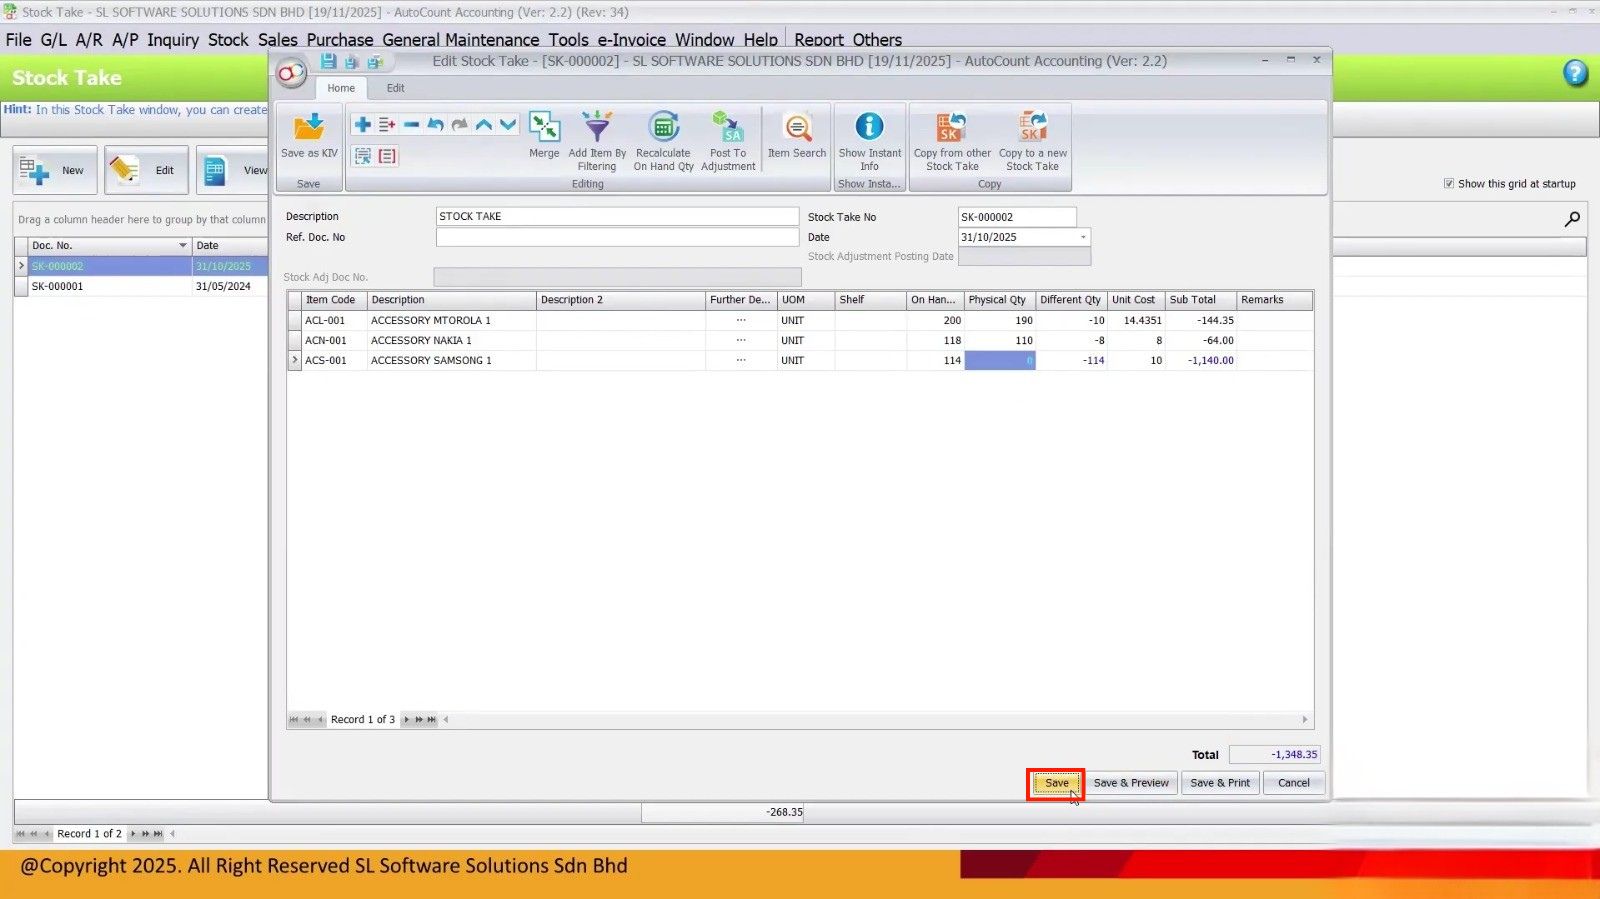The image size is (1600, 899).
Task: Open the Doc. No. column filter dropdown
Action: 182,246
